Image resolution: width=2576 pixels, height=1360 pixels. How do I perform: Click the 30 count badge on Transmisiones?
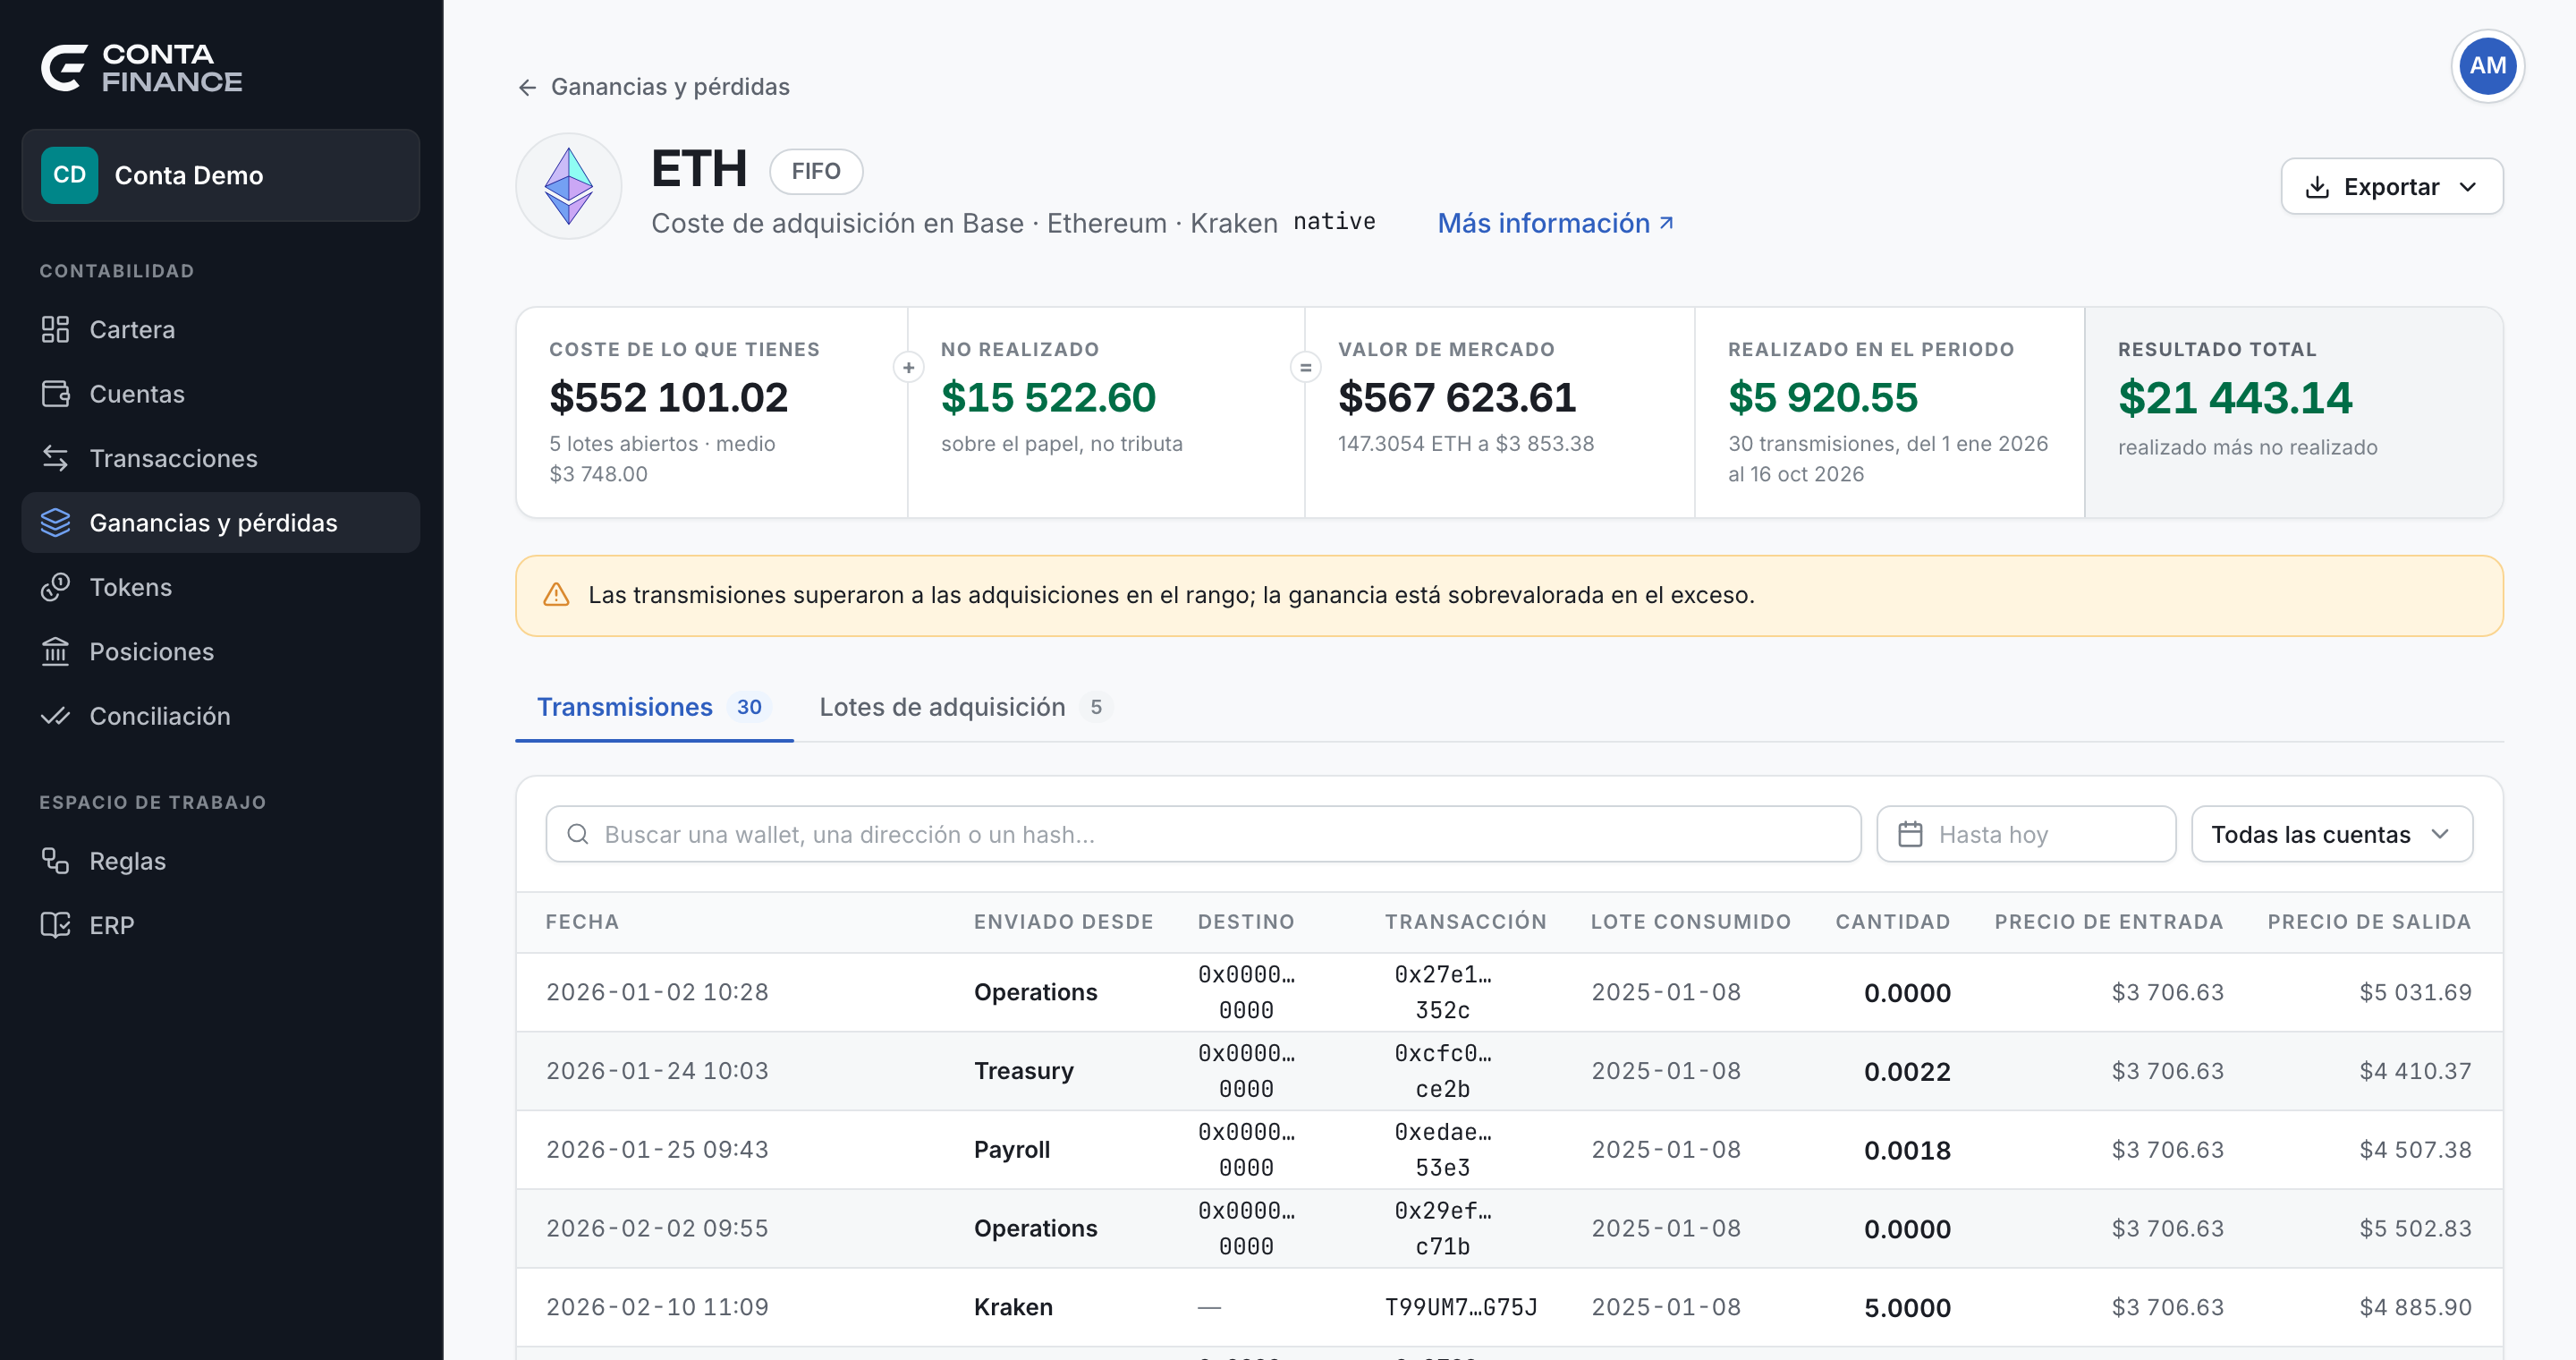coord(749,707)
